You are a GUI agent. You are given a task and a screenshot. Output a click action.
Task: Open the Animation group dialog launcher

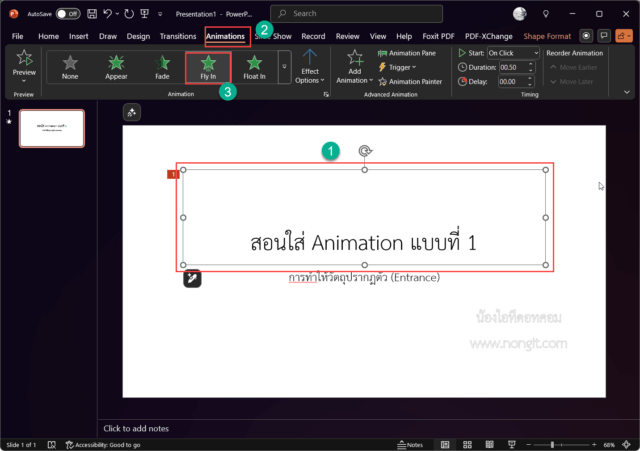(x=326, y=94)
